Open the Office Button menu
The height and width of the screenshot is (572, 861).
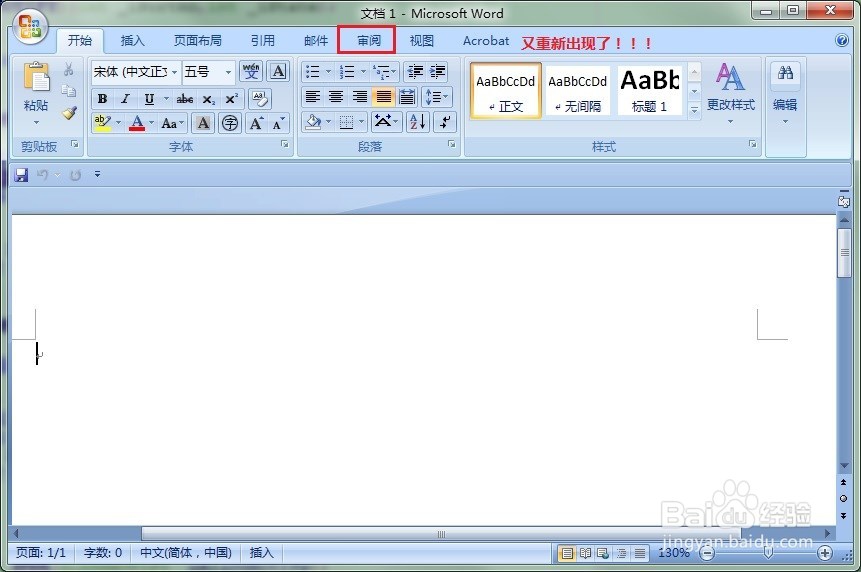point(30,26)
